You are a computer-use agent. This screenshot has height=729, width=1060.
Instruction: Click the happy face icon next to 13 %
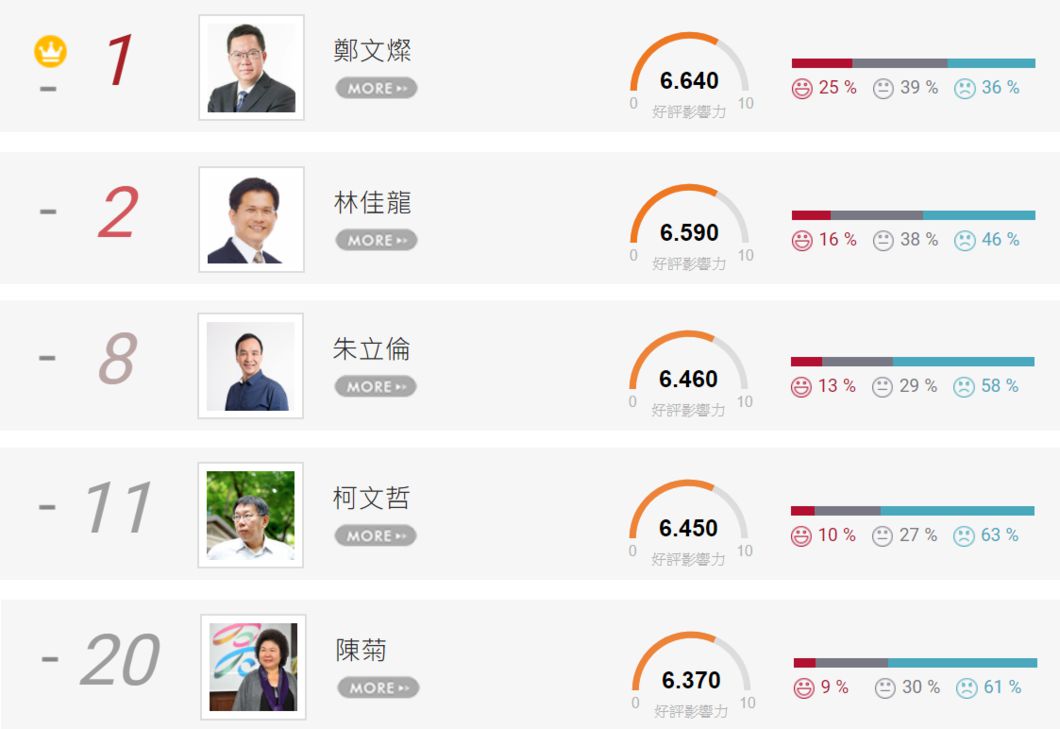tap(801, 387)
